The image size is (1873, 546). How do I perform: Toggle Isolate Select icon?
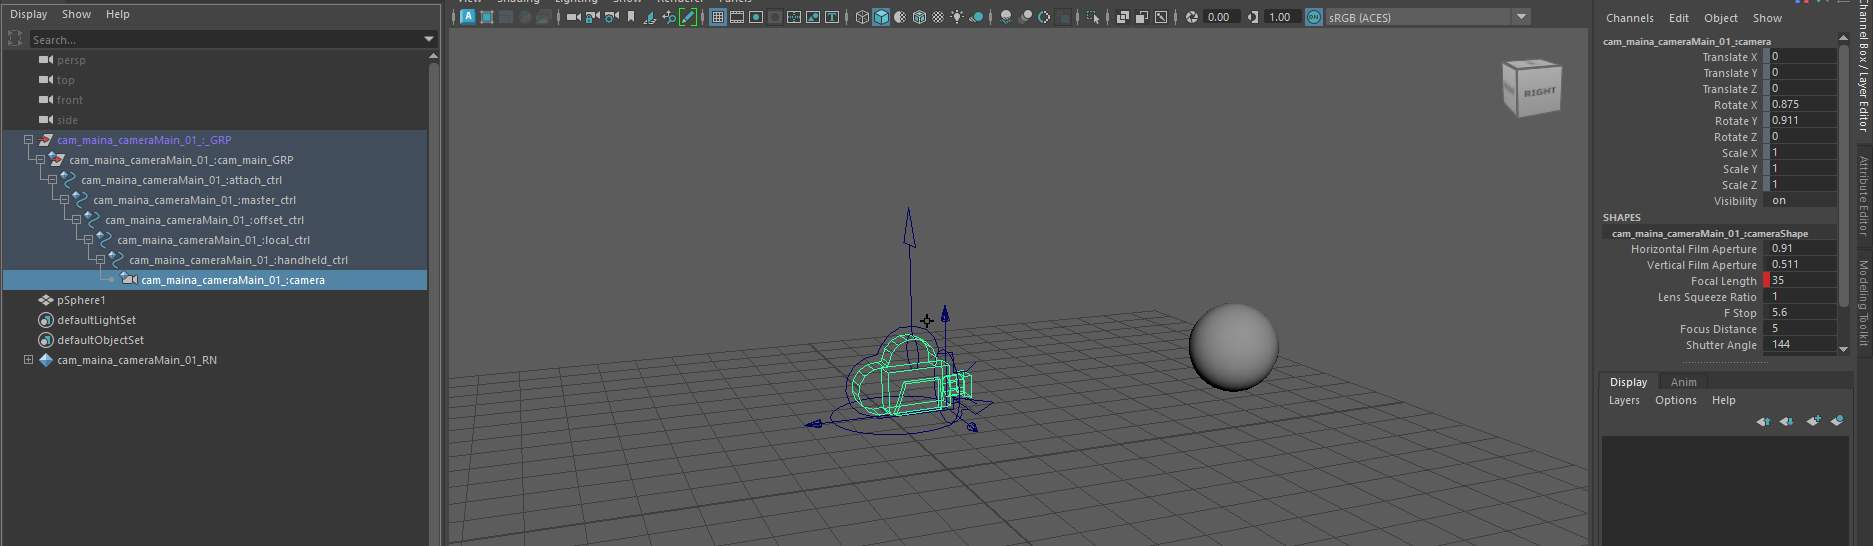[1093, 17]
